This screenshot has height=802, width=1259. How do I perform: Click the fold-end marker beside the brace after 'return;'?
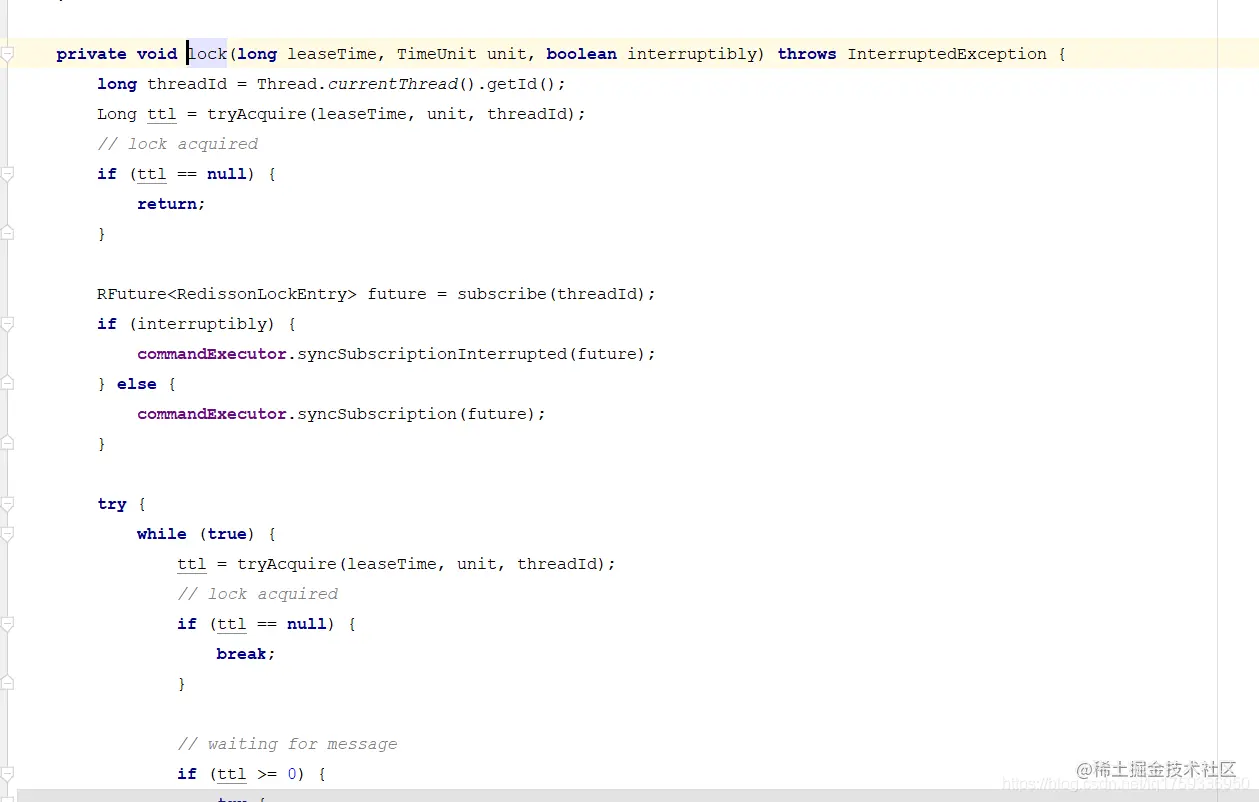[x=6, y=233]
